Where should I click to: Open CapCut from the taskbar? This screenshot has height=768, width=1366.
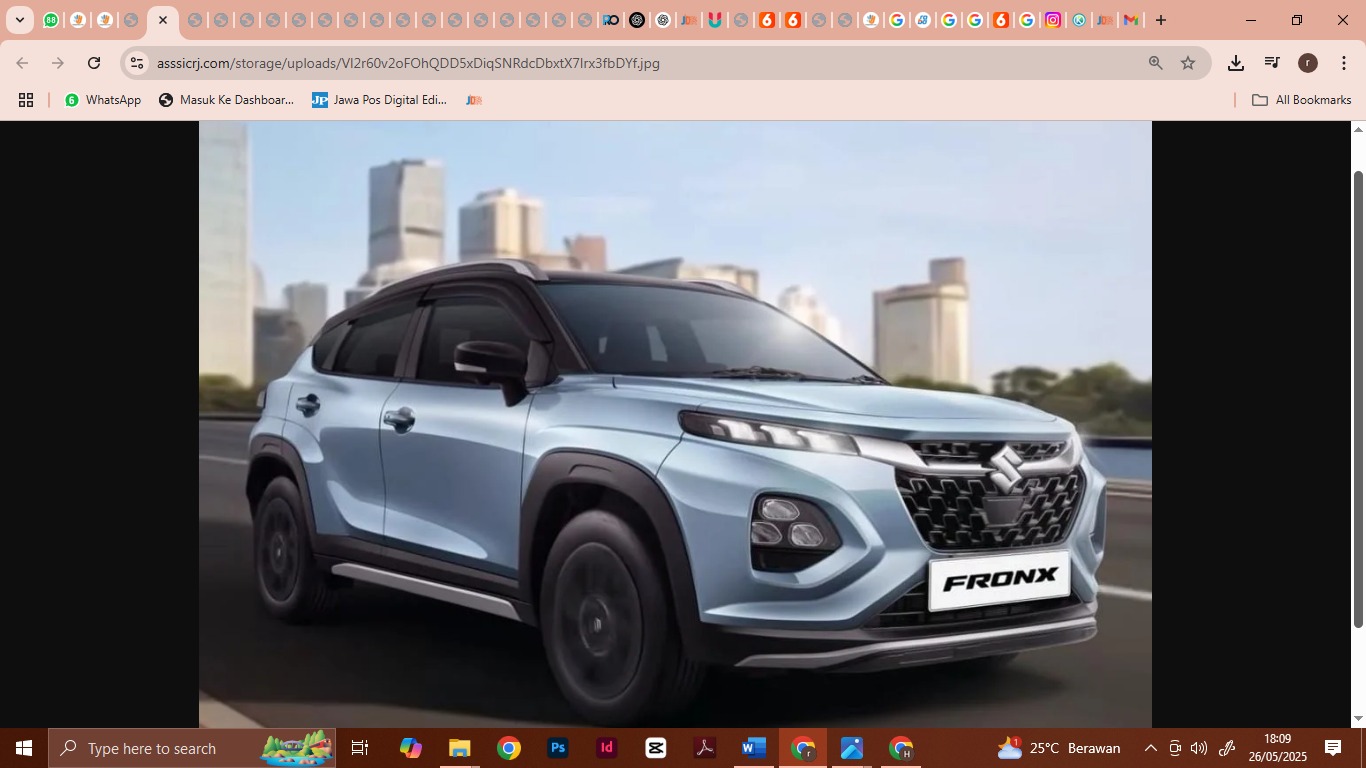(656, 748)
